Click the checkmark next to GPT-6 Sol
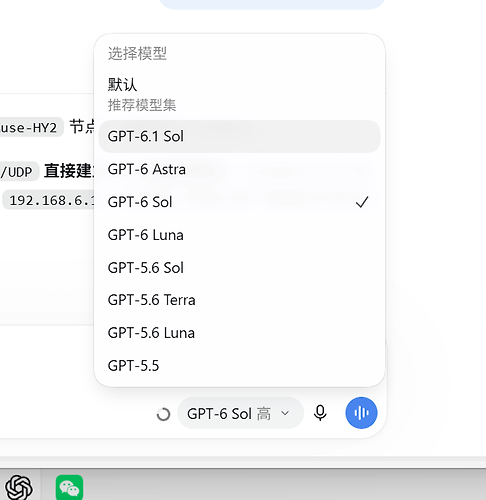The height and width of the screenshot is (500, 486). pos(362,202)
